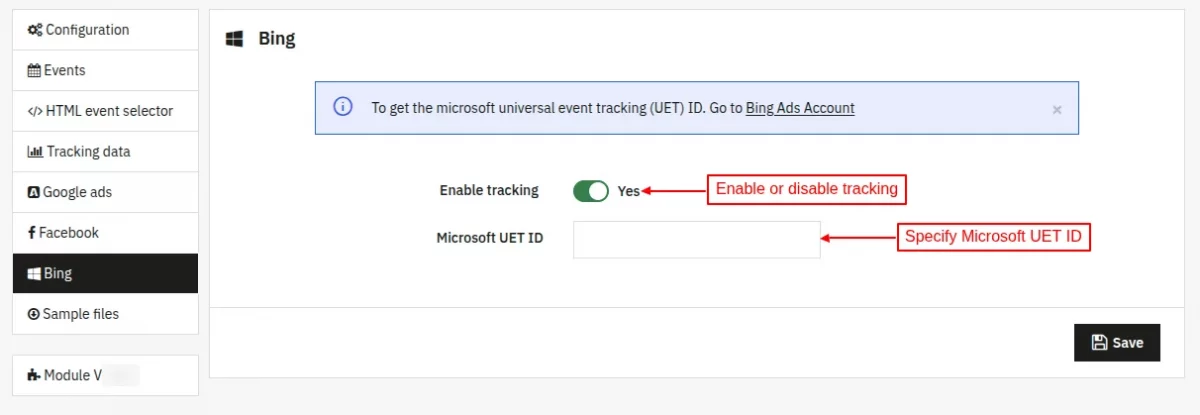Click the Configuration gears icon
Viewport: 1200px width, 415px height.
(x=35, y=30)
